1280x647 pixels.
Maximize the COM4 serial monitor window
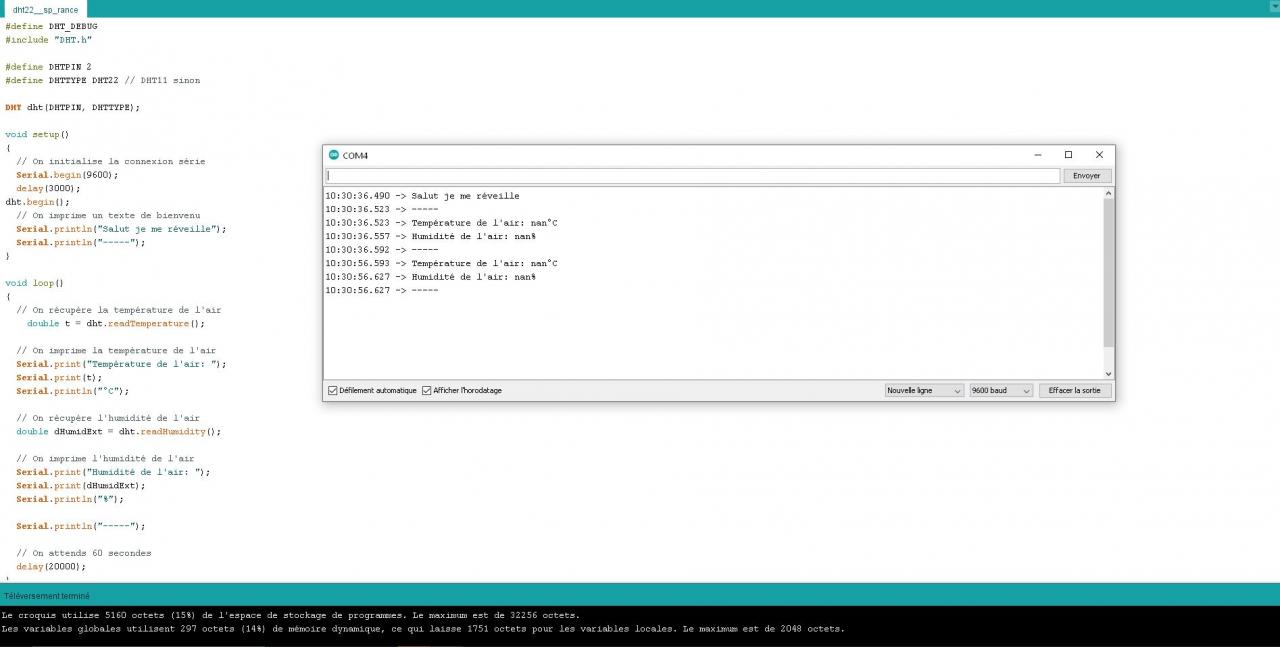[1068, 155]
